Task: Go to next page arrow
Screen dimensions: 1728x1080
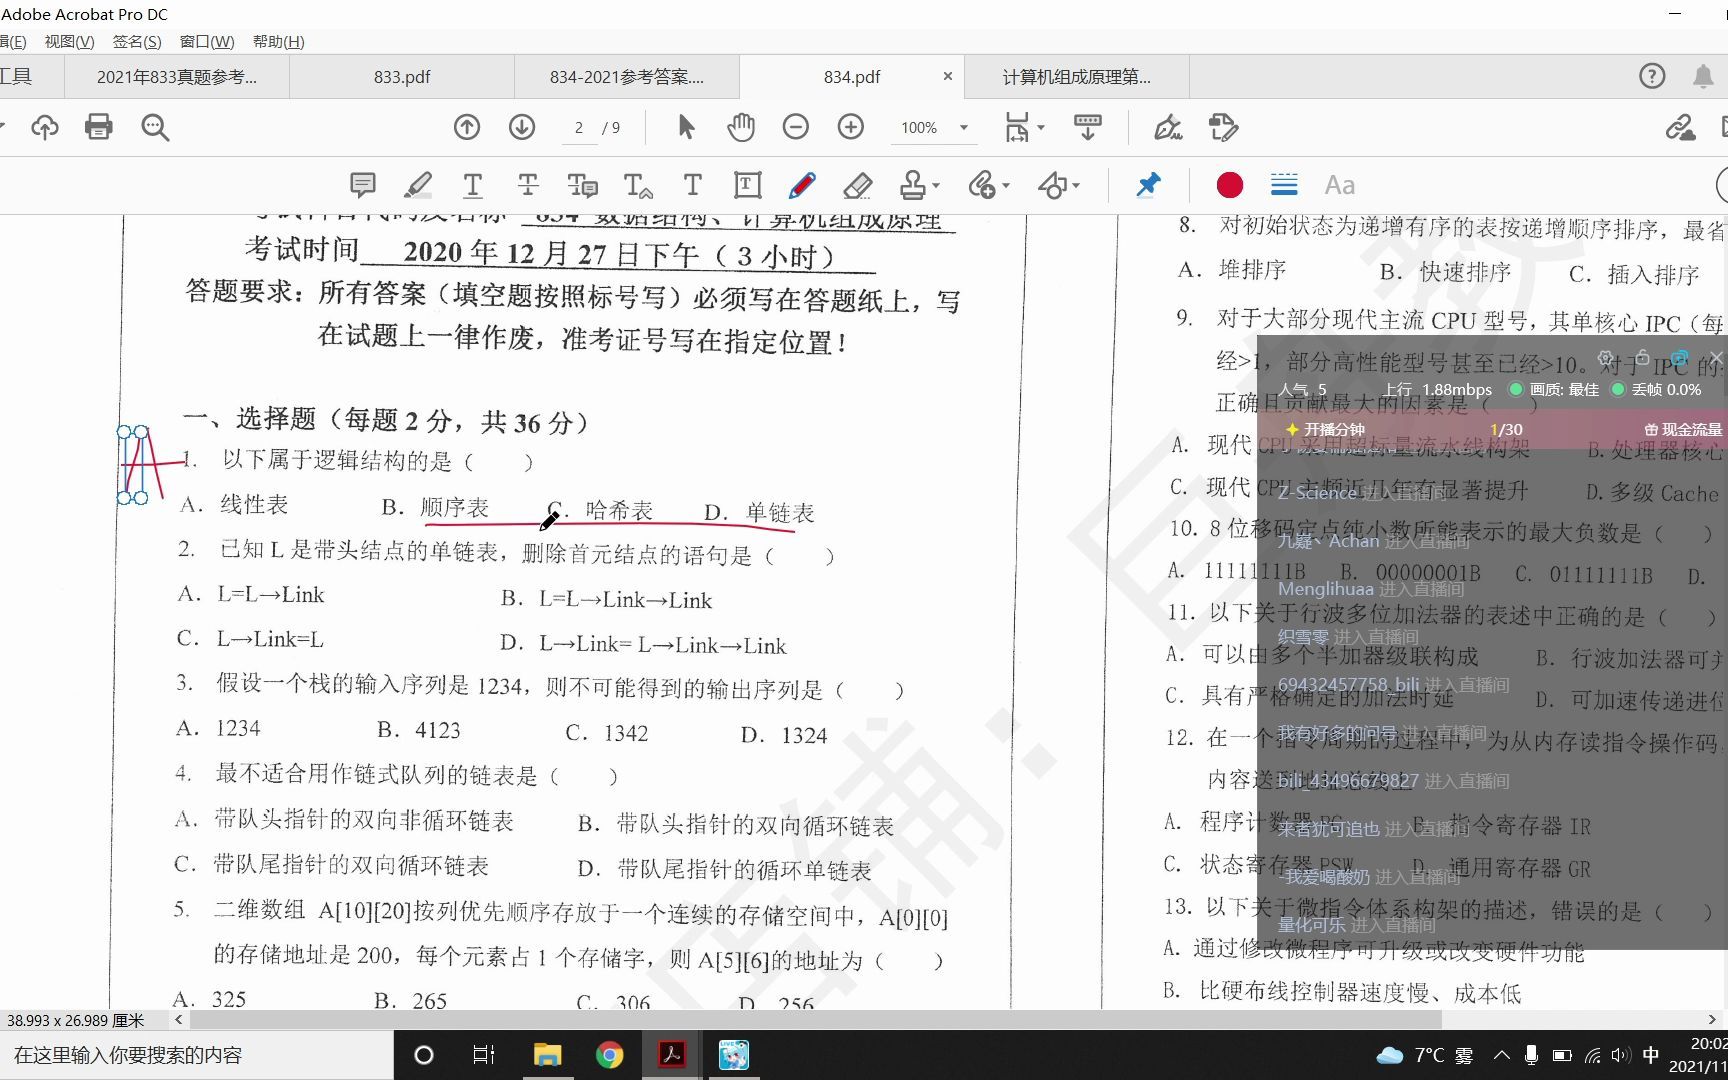Action: pos(522,127)
